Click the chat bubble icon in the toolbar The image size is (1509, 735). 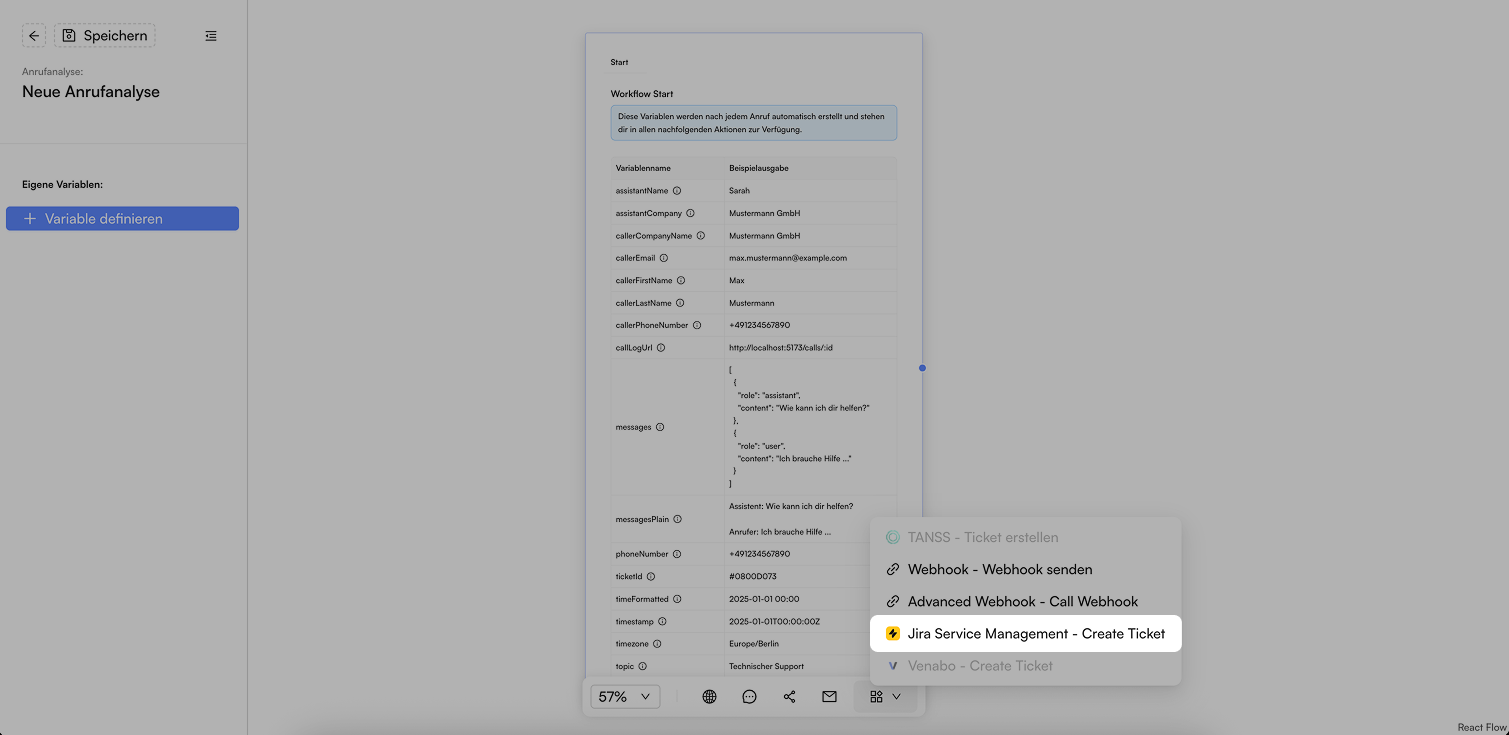pyautogui.click(x=749, y=697)
